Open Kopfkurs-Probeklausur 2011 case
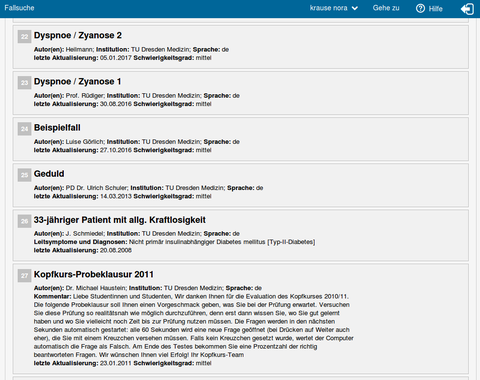 [94, 274]
